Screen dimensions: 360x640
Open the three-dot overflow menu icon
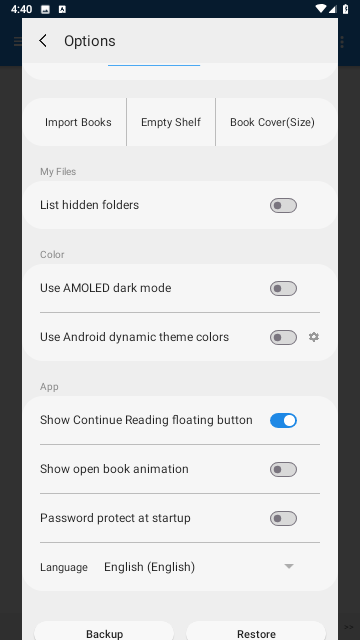point(342,42)
